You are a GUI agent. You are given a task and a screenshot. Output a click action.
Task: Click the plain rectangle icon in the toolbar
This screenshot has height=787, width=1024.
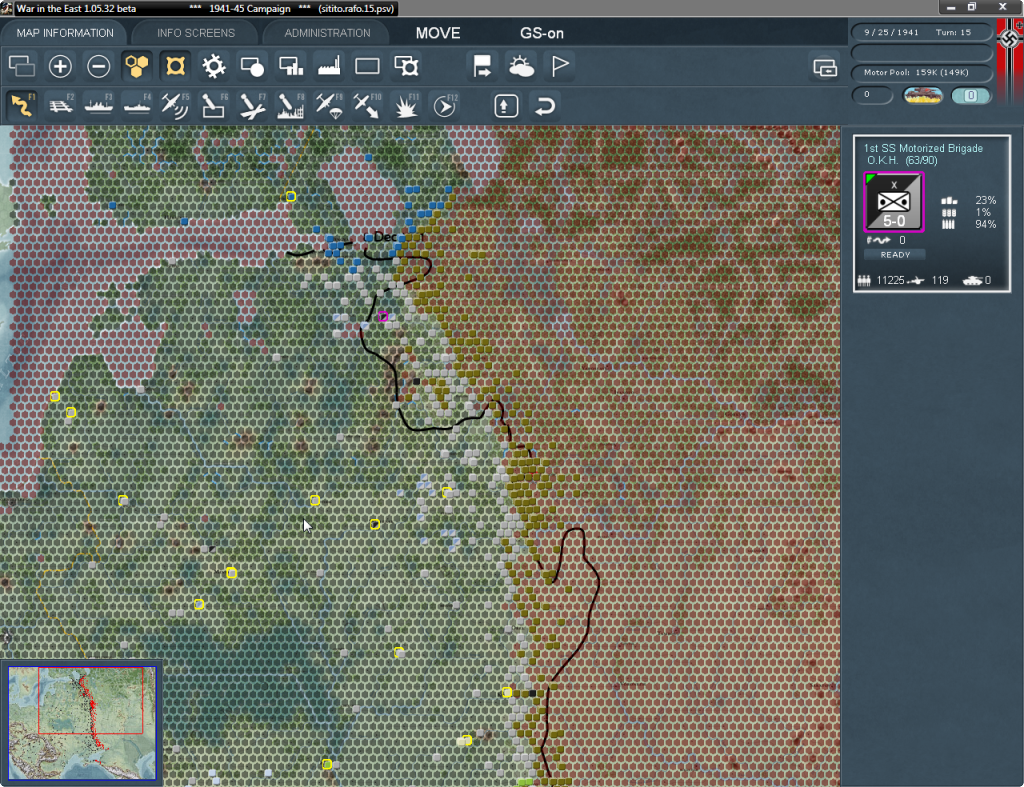pyautogui.click(x=367, y=66)
